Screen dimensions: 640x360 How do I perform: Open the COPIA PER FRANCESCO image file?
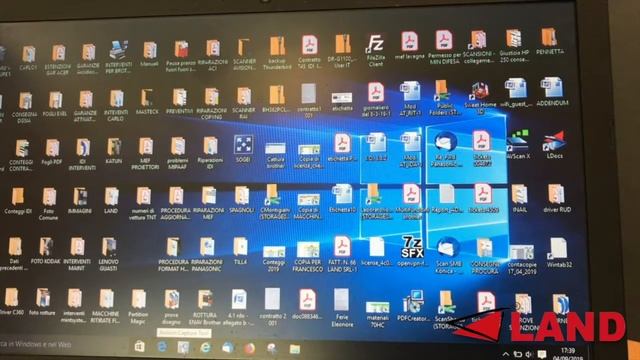[x=308, y=250]
